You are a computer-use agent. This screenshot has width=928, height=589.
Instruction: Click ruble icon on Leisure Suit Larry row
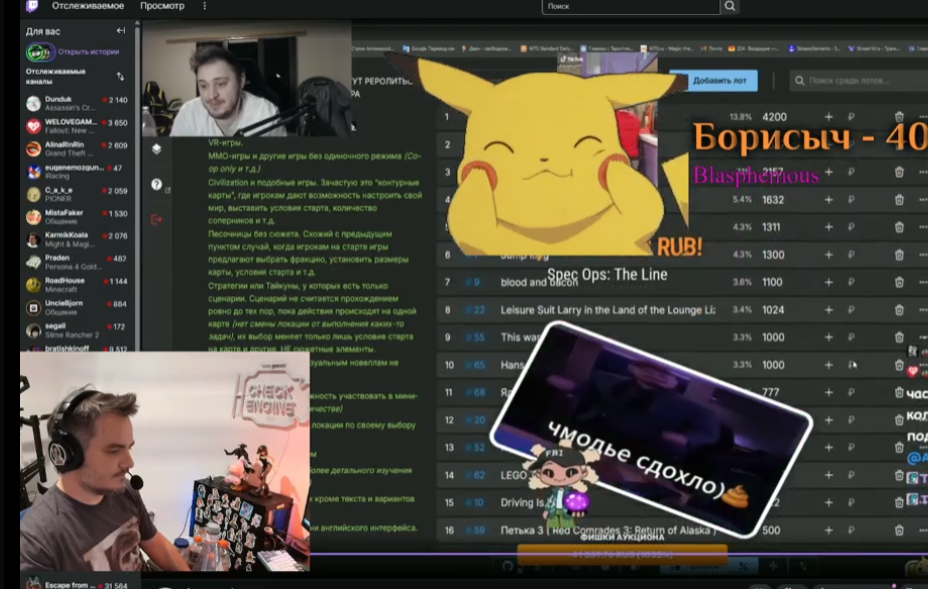851,310
